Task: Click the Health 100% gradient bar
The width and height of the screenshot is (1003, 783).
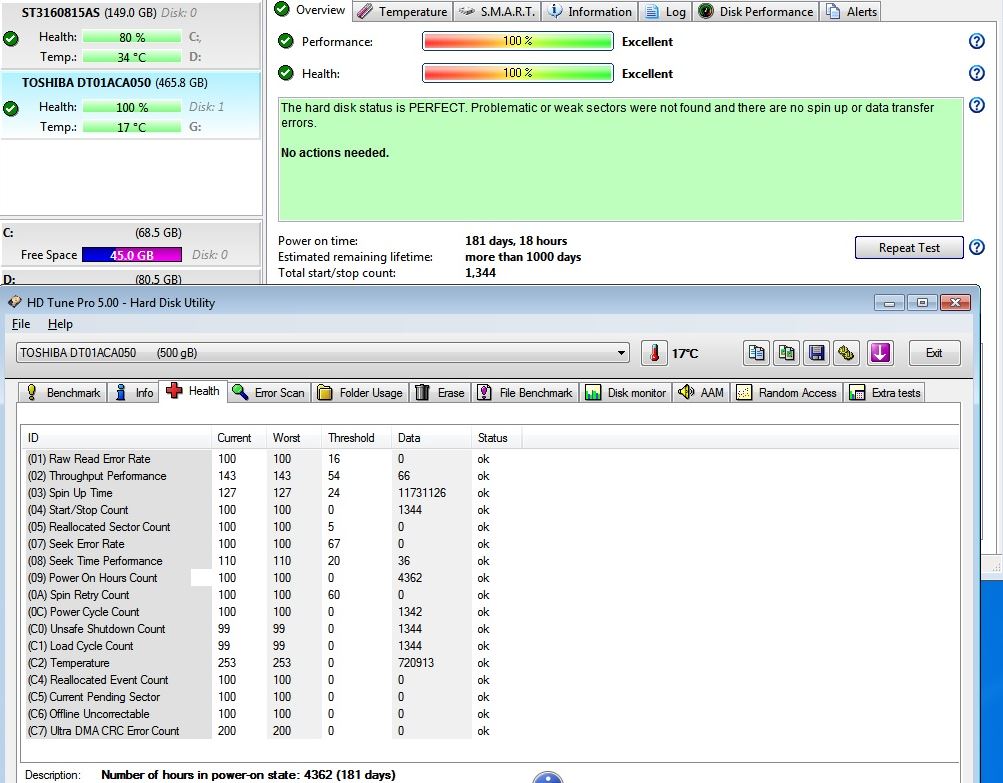Action: tap(517, 73)
